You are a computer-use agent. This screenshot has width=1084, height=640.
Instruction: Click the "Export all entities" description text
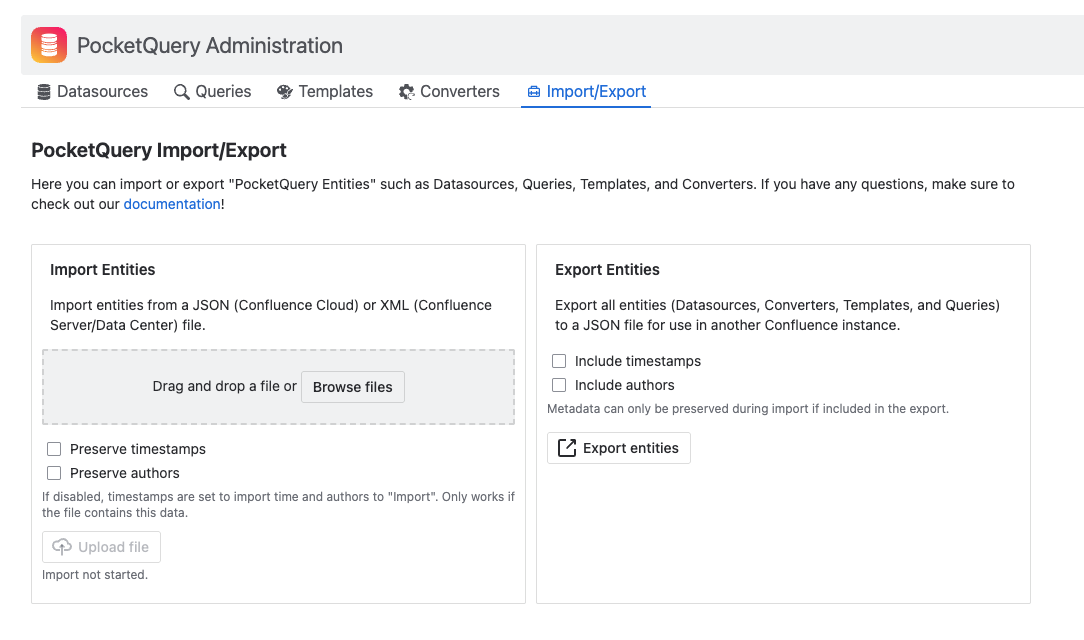tap(778, 315)
